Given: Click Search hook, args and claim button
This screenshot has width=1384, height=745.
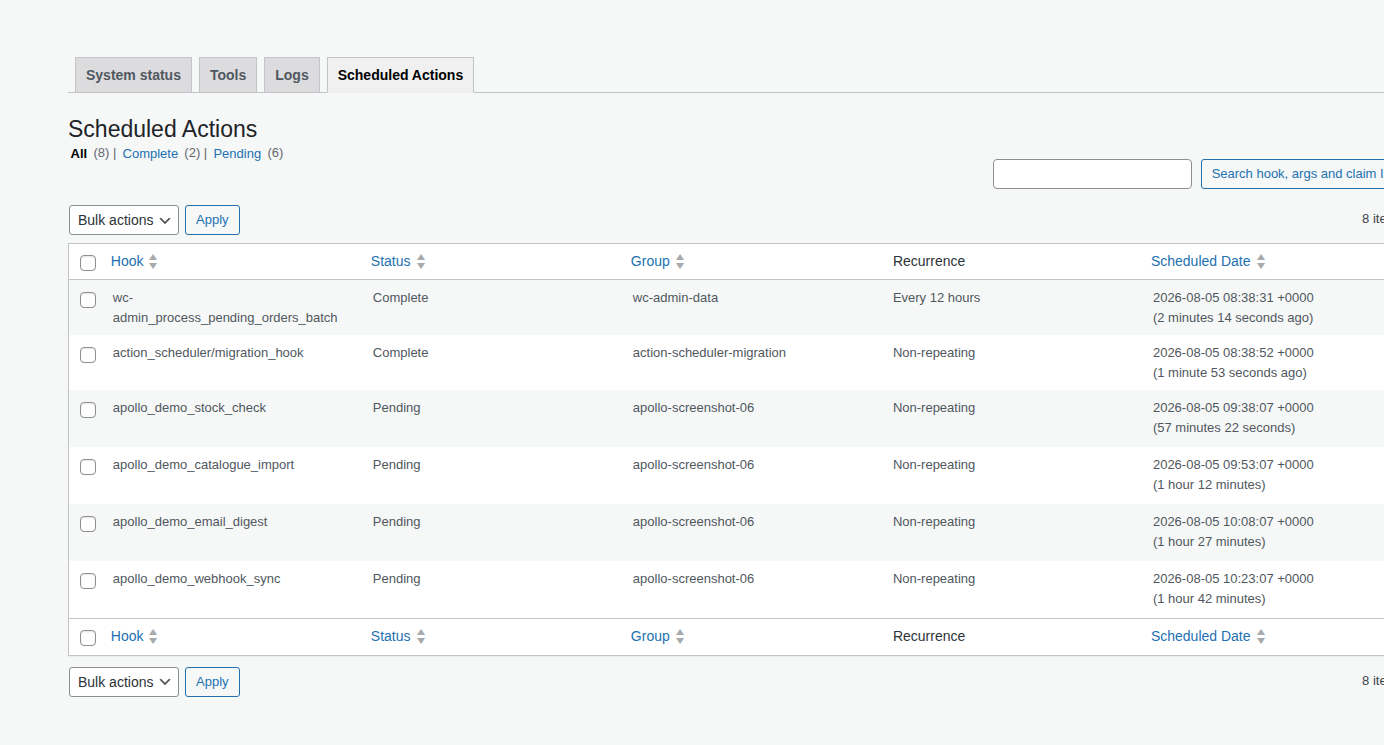Looking at the screenshot, I should click(x=1292, y=174).
